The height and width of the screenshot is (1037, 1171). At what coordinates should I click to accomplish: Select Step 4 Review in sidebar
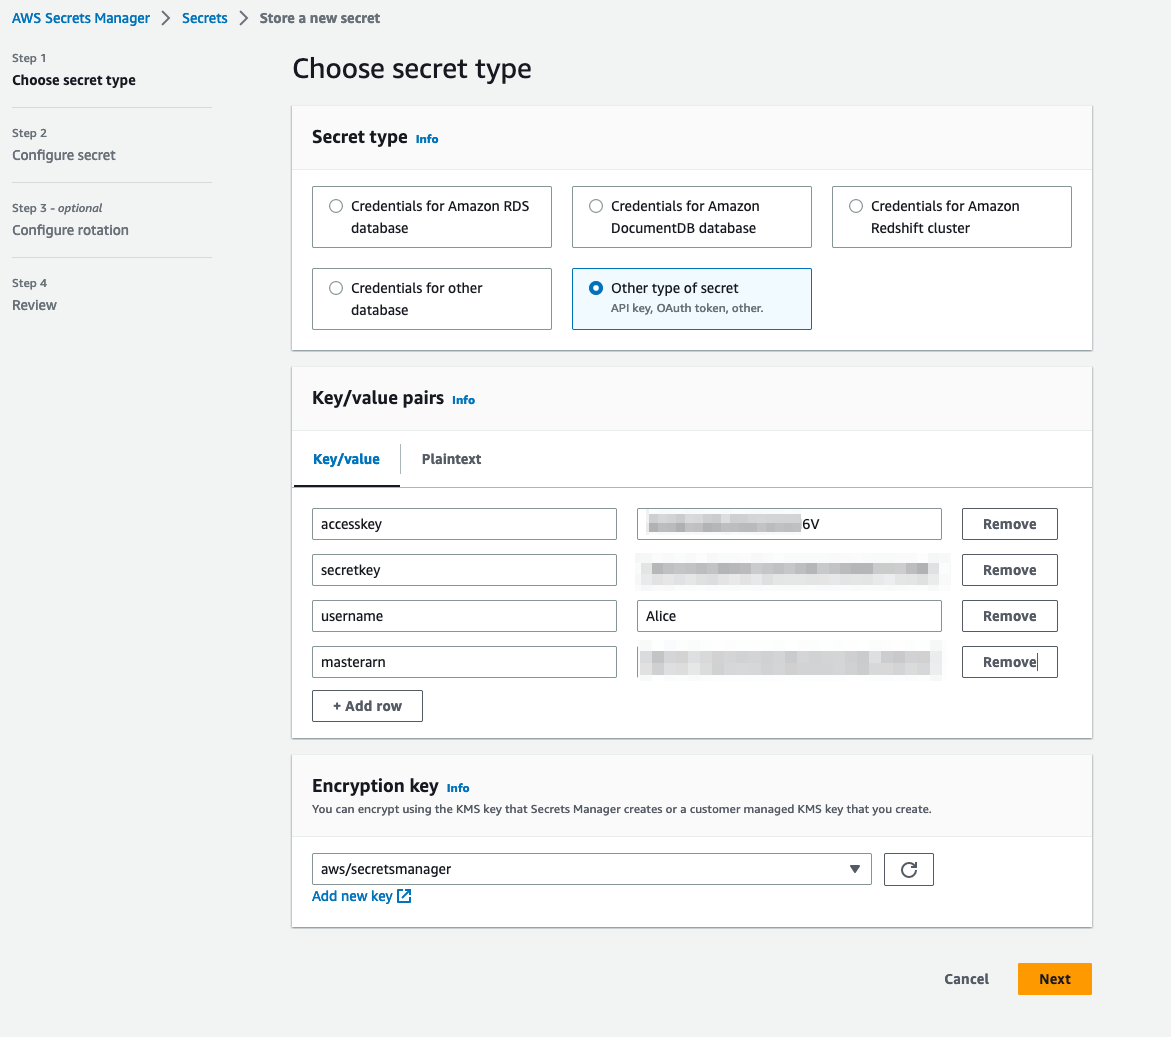click(x=34, y=295)
